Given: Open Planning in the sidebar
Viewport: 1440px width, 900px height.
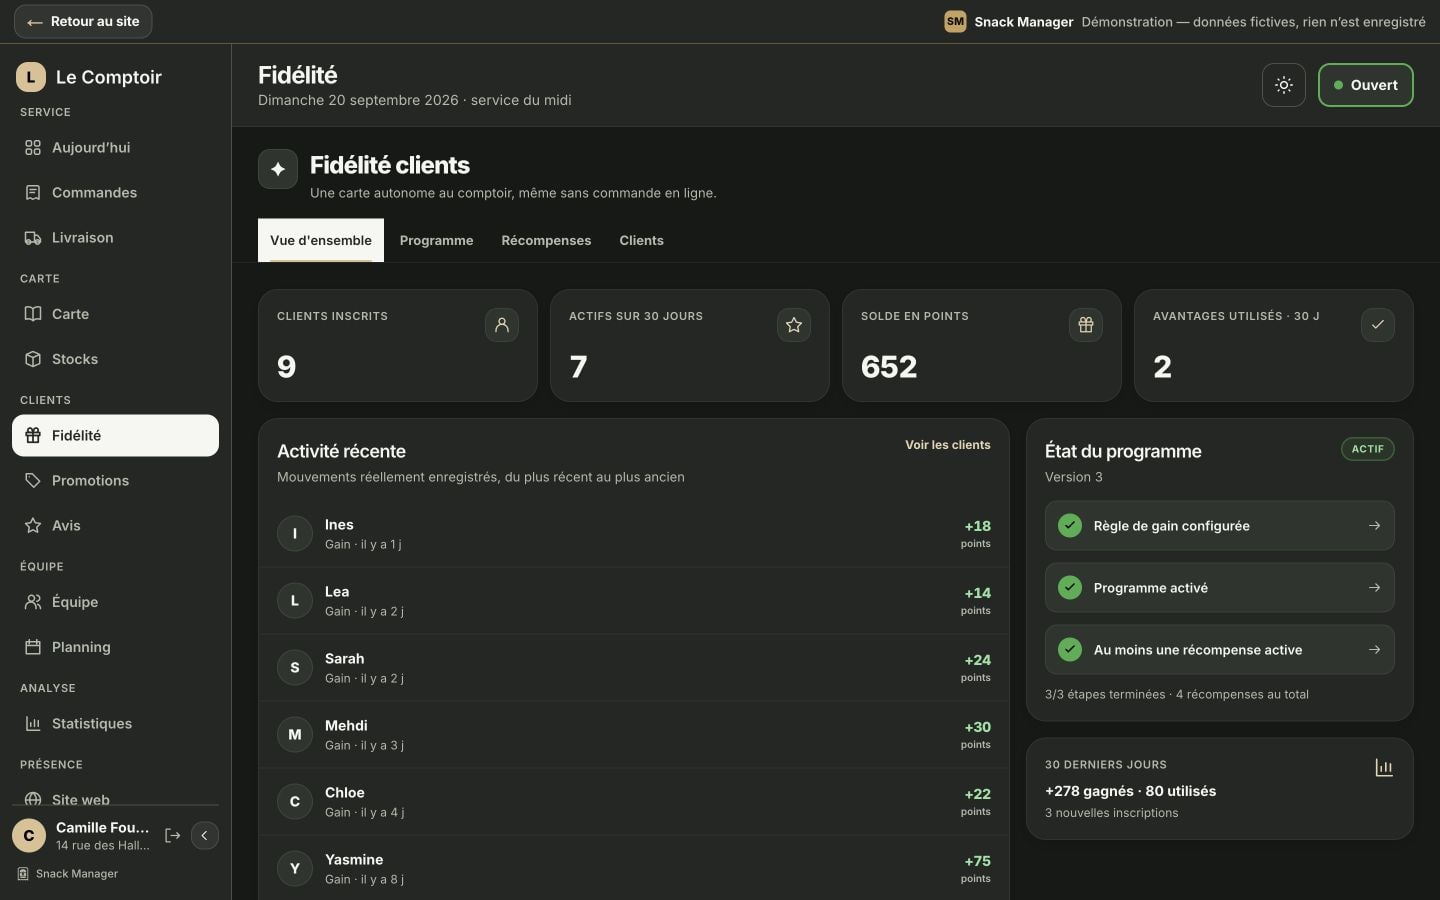Looking at the screenshot, I should 115,647.
